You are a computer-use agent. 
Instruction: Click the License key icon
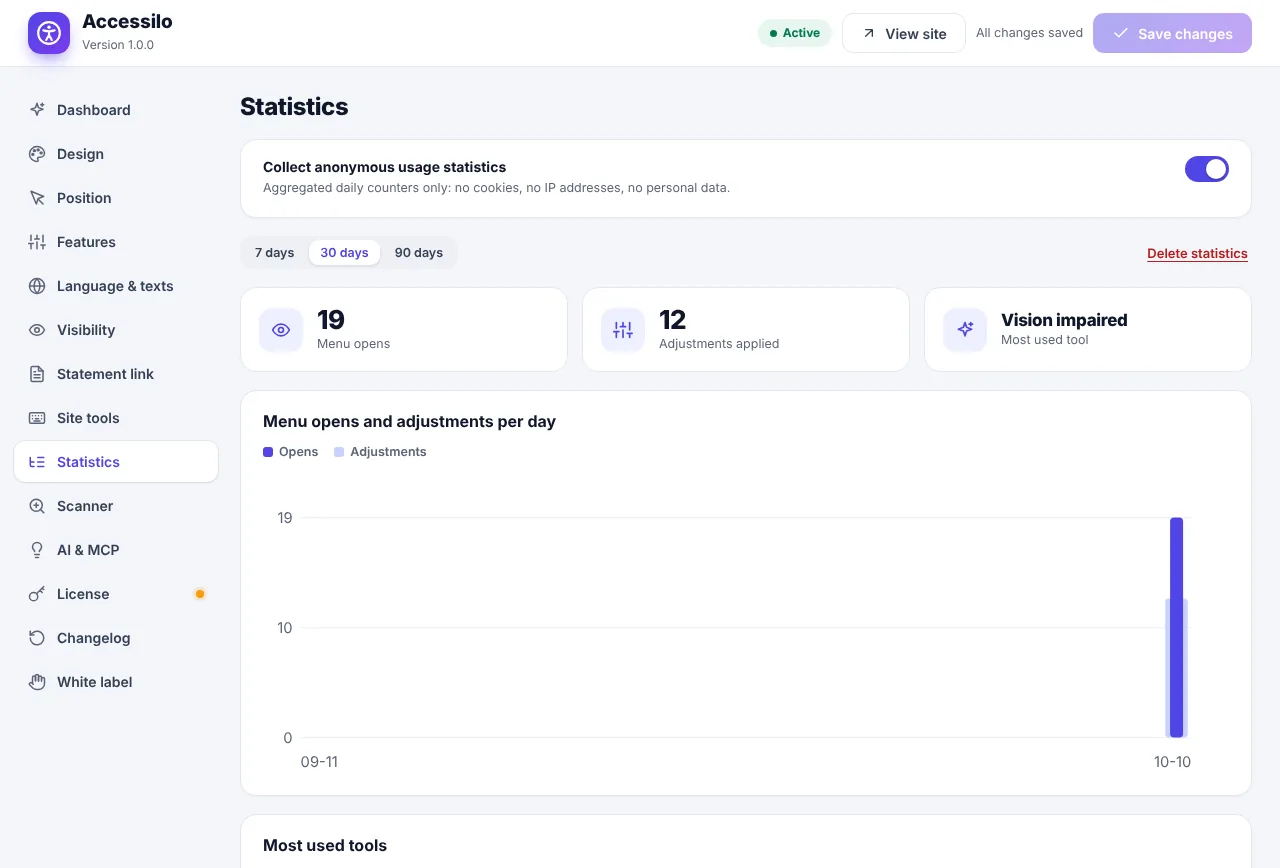click(37, 594)
